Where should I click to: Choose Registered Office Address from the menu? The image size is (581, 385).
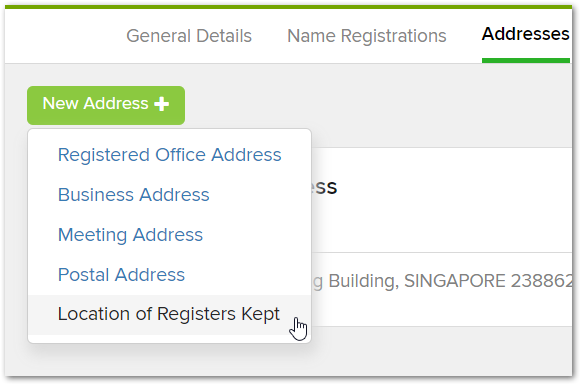click(169, 155)
